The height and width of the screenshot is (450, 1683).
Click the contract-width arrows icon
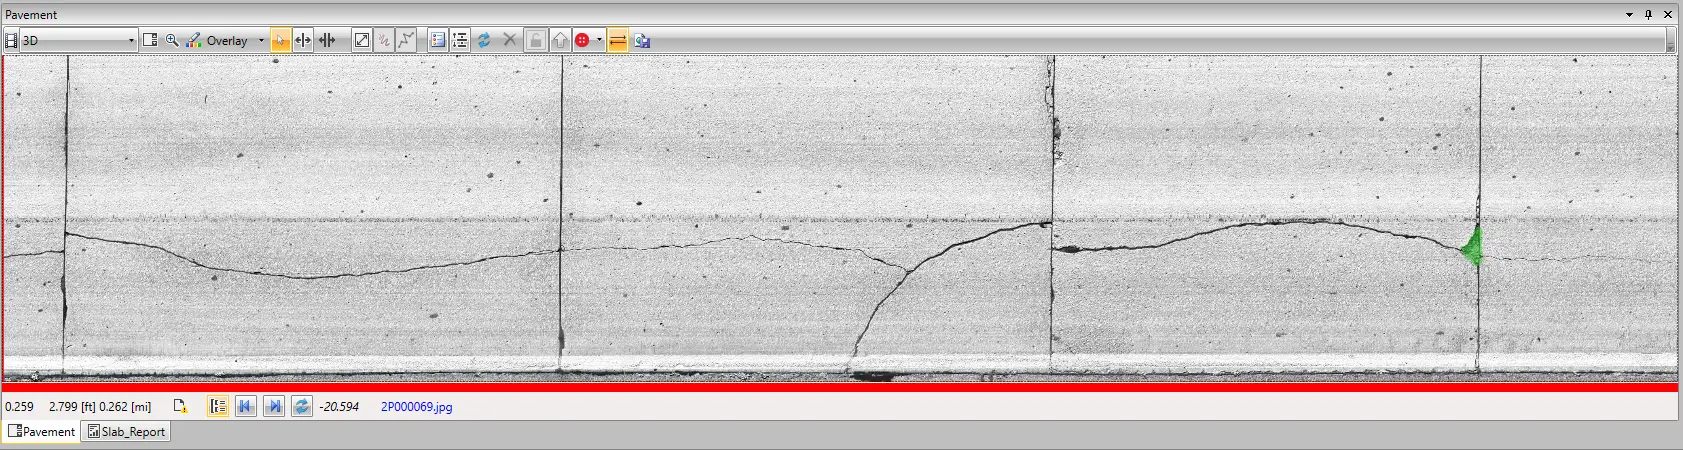(x=327, y=40)
